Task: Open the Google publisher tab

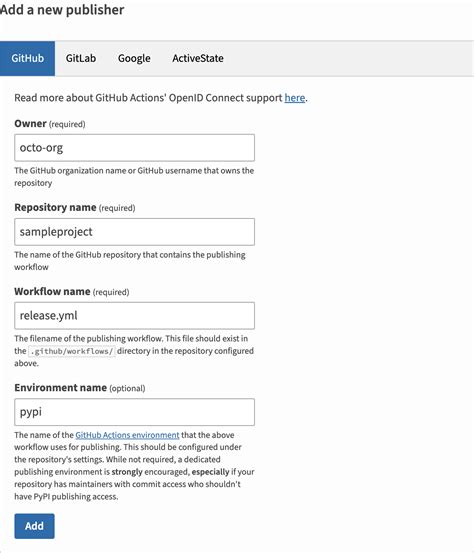Action: [134, 58]
